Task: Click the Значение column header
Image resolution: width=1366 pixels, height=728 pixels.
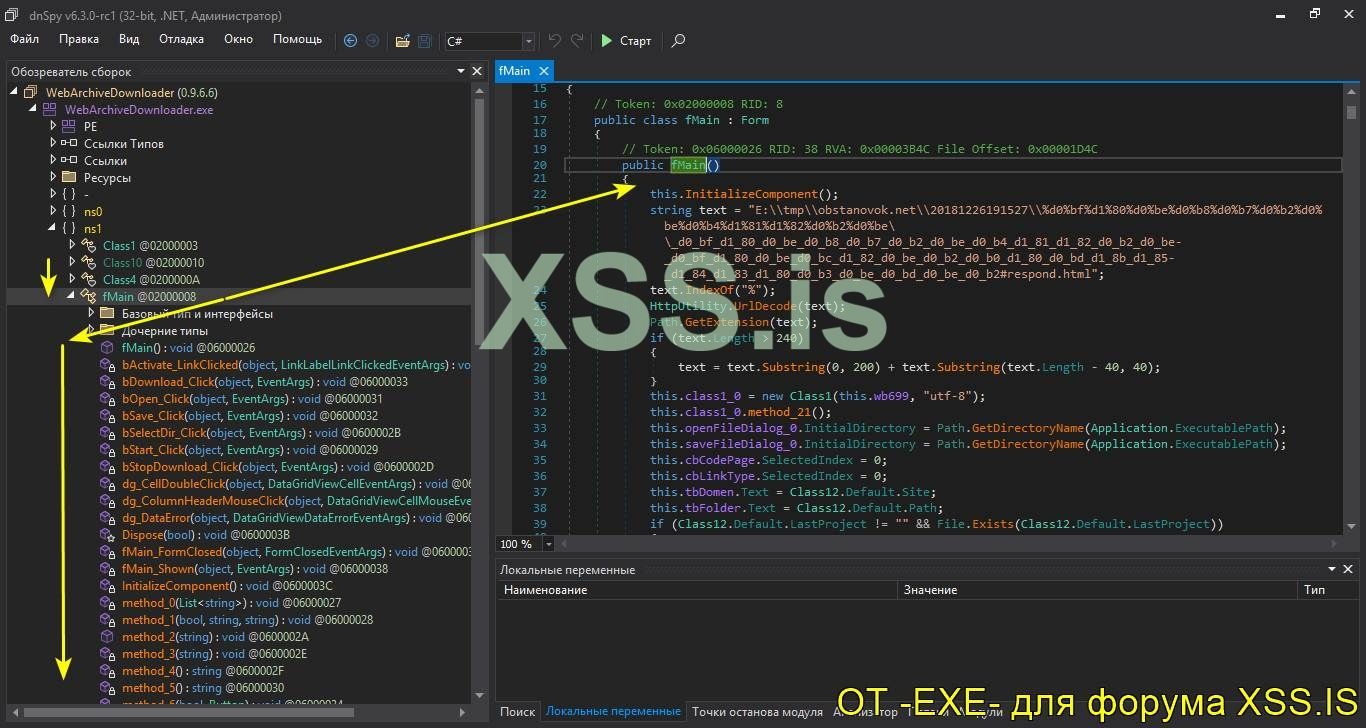Action: pyautogui.click(x=1097, y=590)
